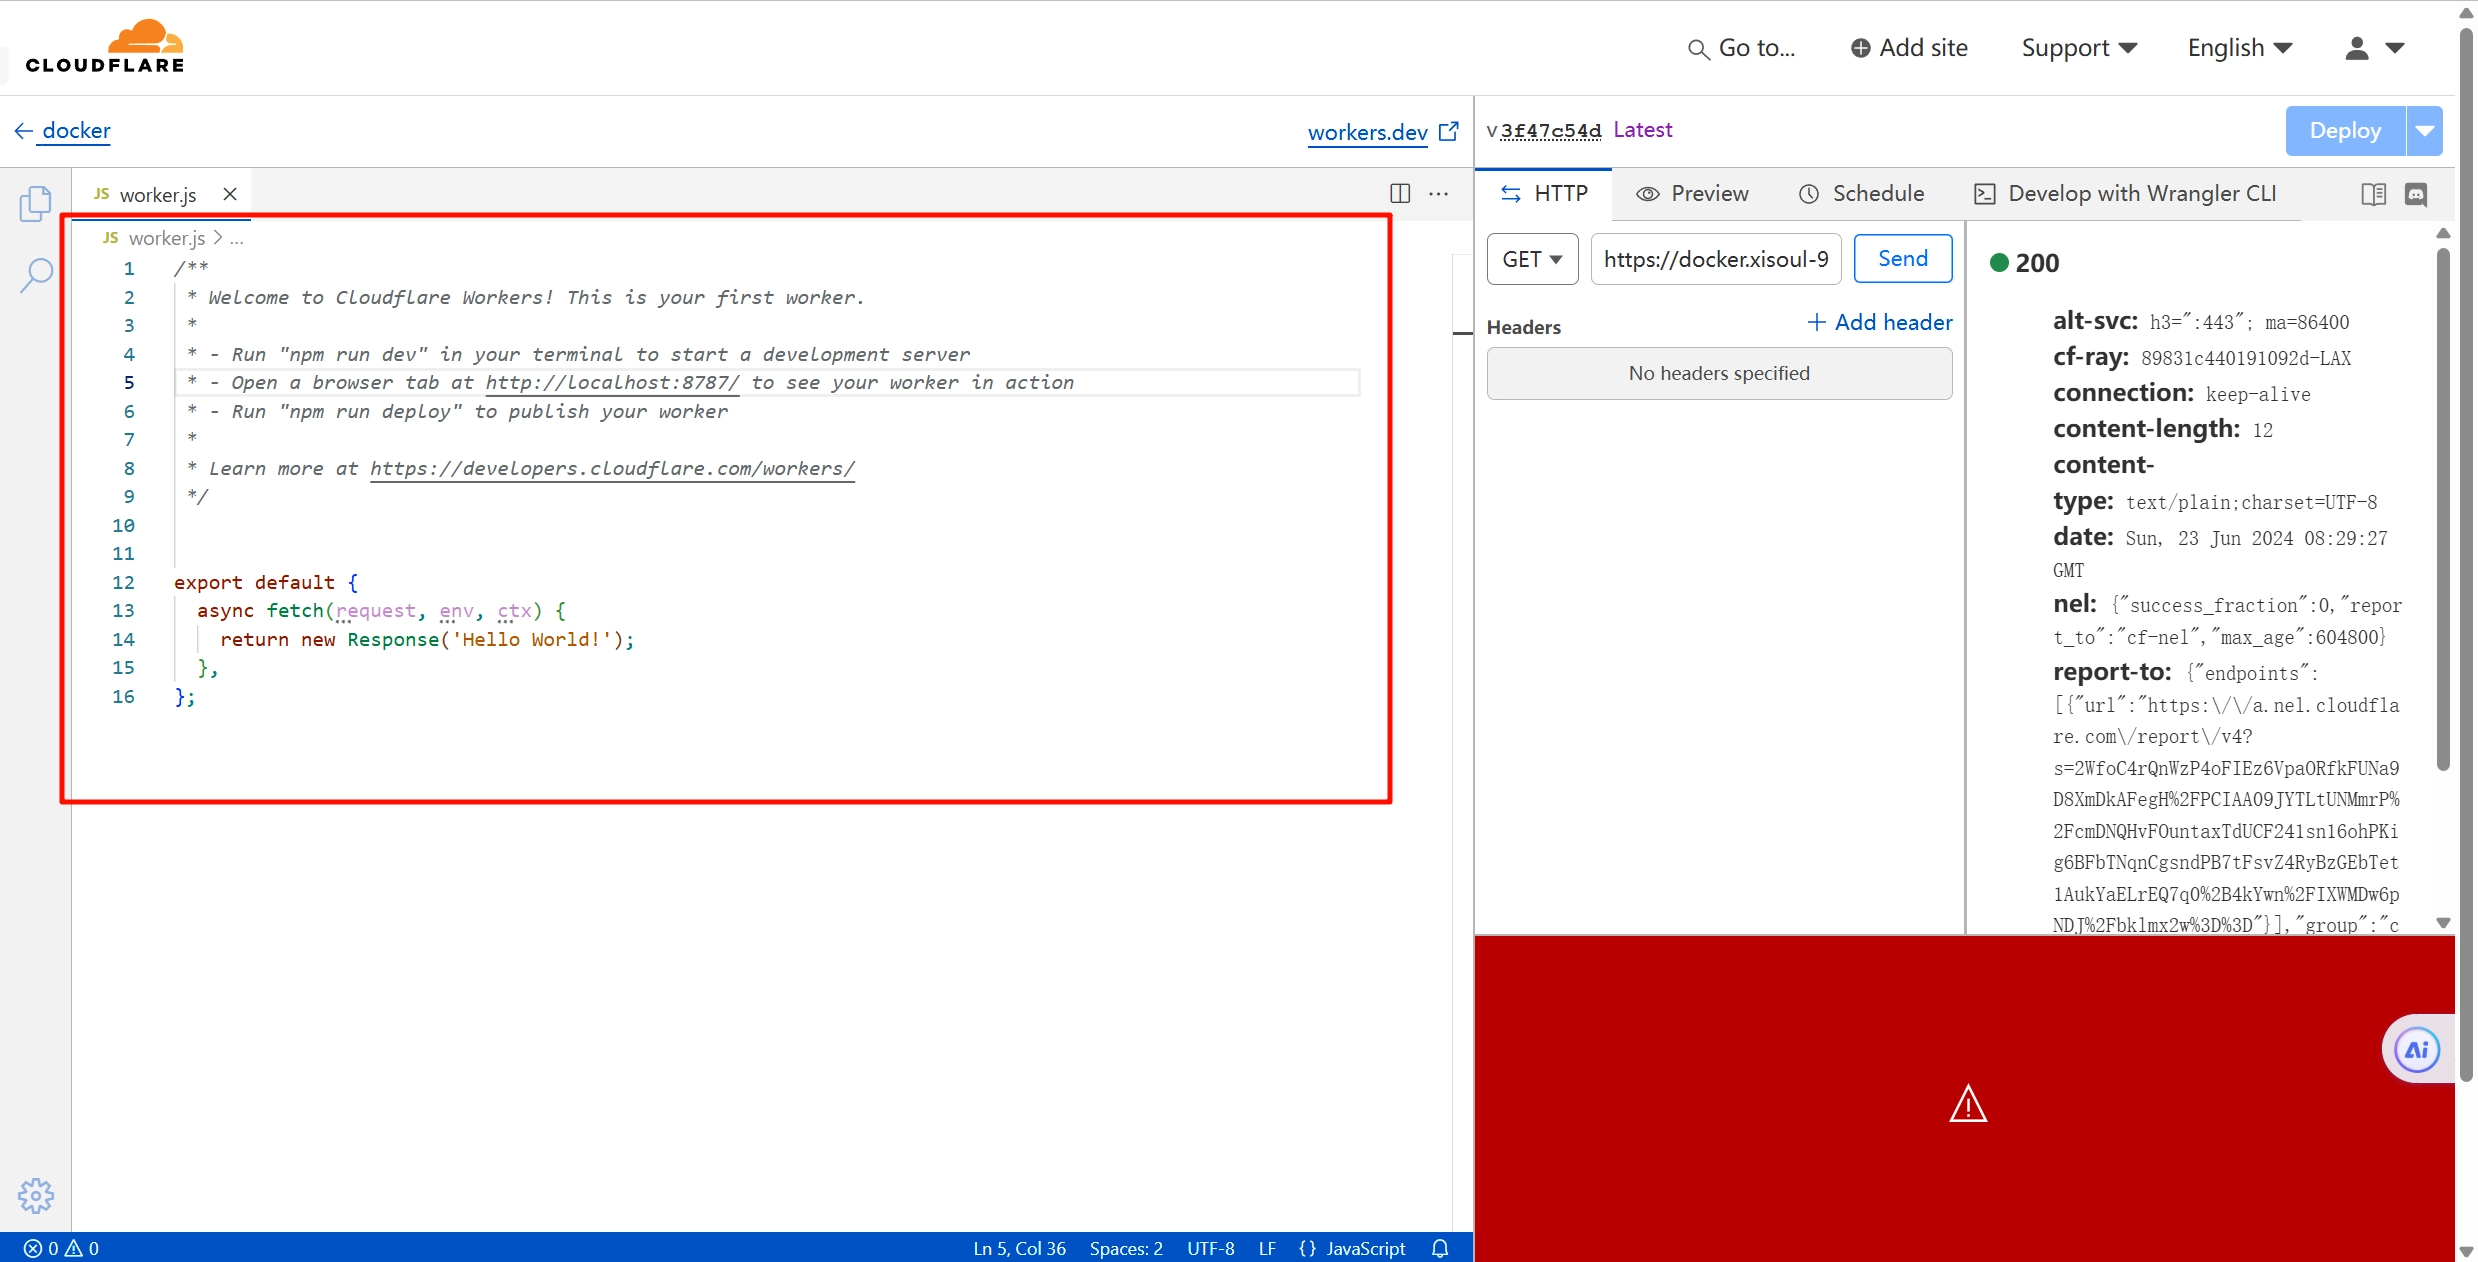The image size is (2478, 1262).
Task: Open the Cloudflare logo home link
Action: [x=105, y=47]
